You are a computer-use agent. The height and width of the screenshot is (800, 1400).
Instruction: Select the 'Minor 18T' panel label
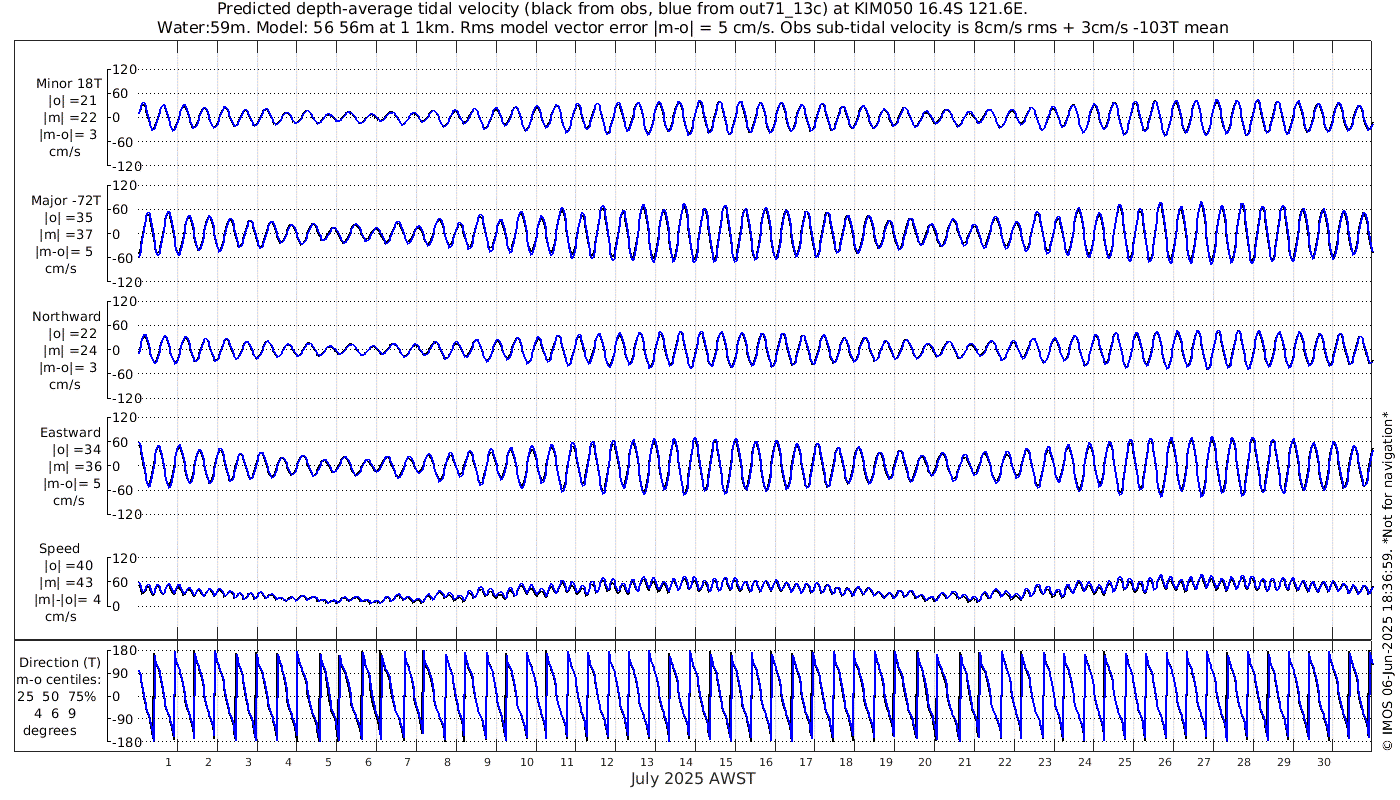(x=68, y=83)
